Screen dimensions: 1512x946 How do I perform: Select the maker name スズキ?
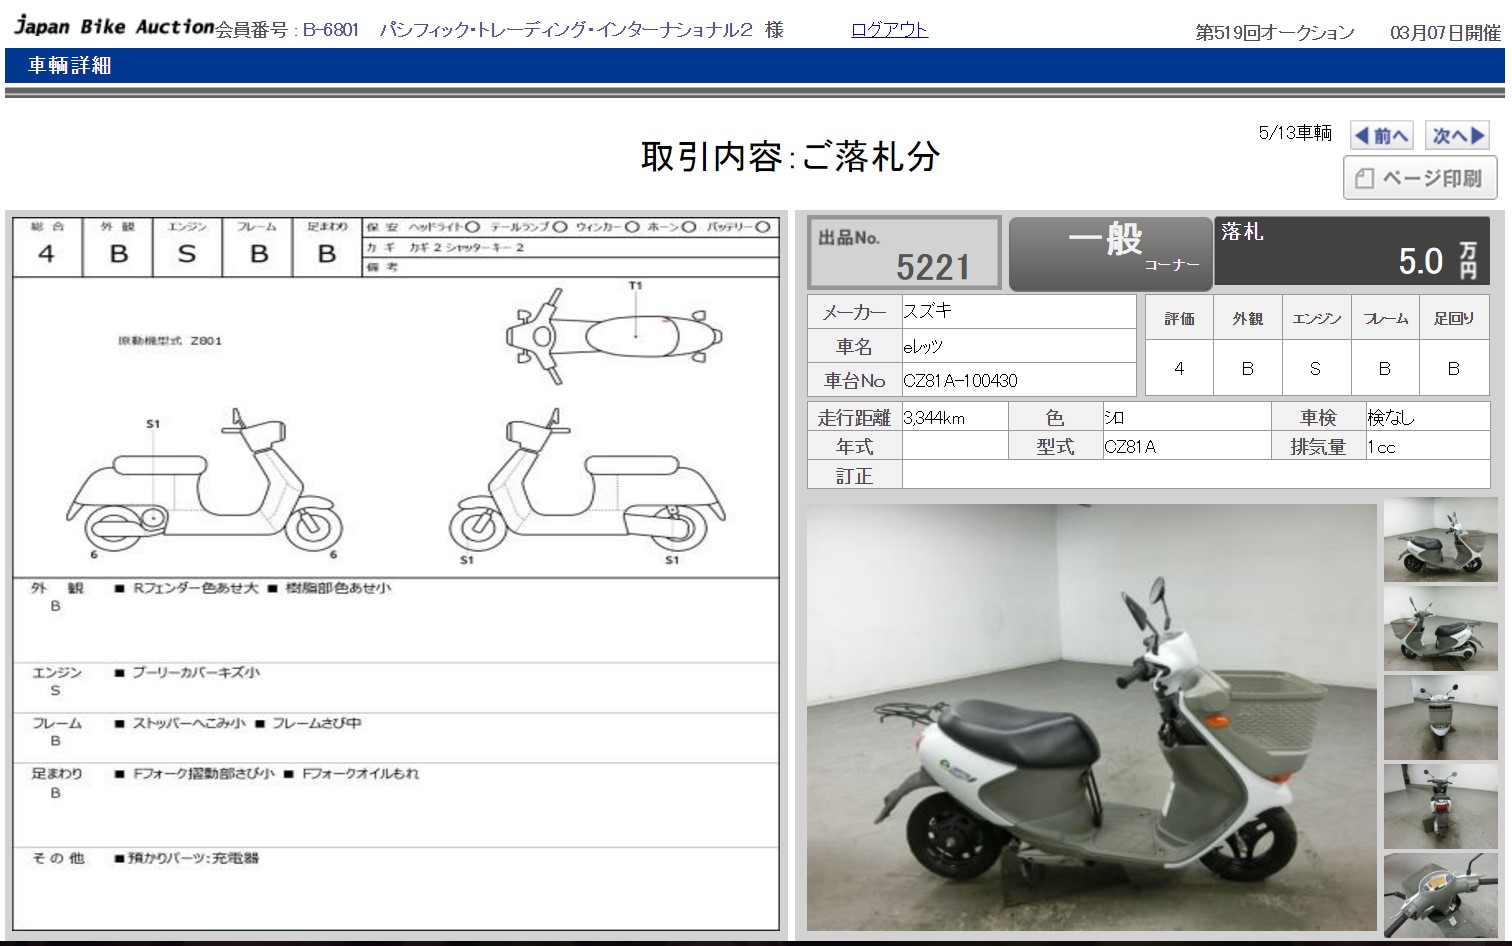[x=927, y=311]
